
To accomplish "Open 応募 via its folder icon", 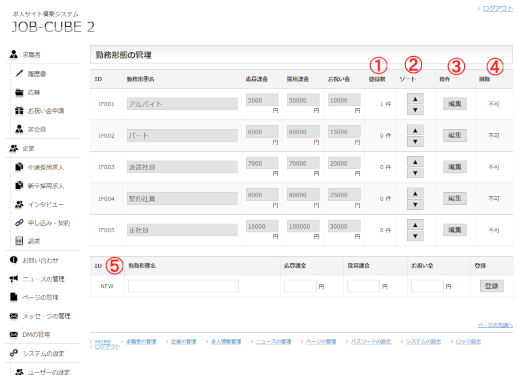I will tap(19, 92).
